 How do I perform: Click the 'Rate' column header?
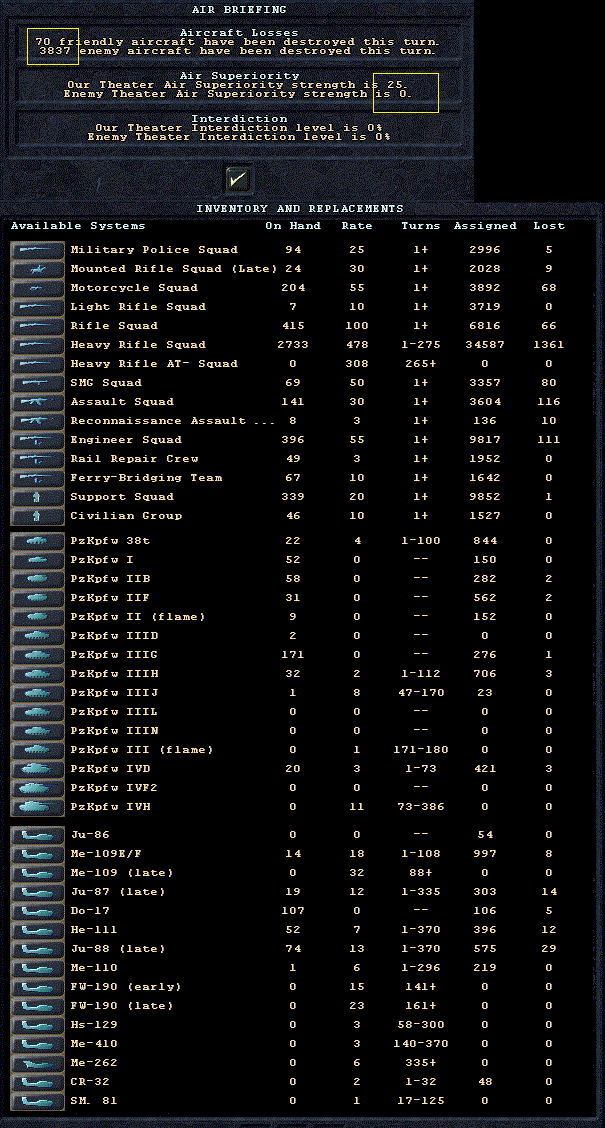tap(357, 226)
